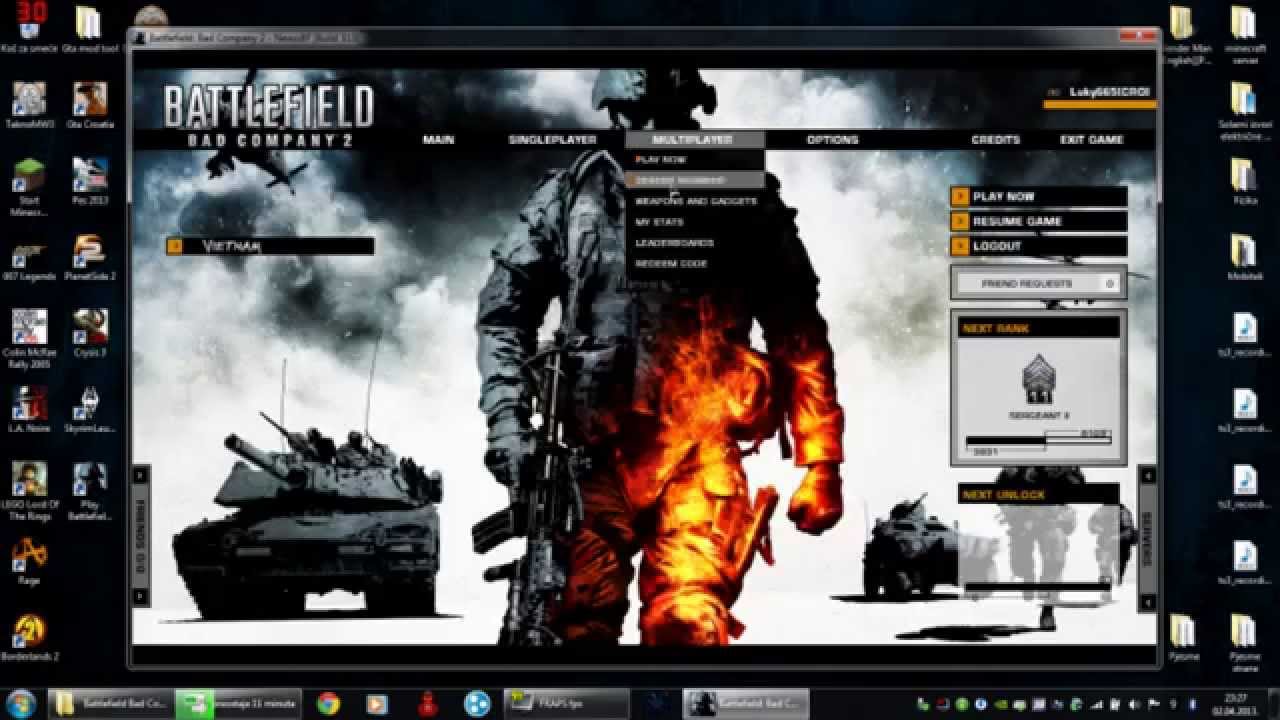Open the media player icon on the taskbar
Screen dimensions: 1280x720
coord(377,703)
